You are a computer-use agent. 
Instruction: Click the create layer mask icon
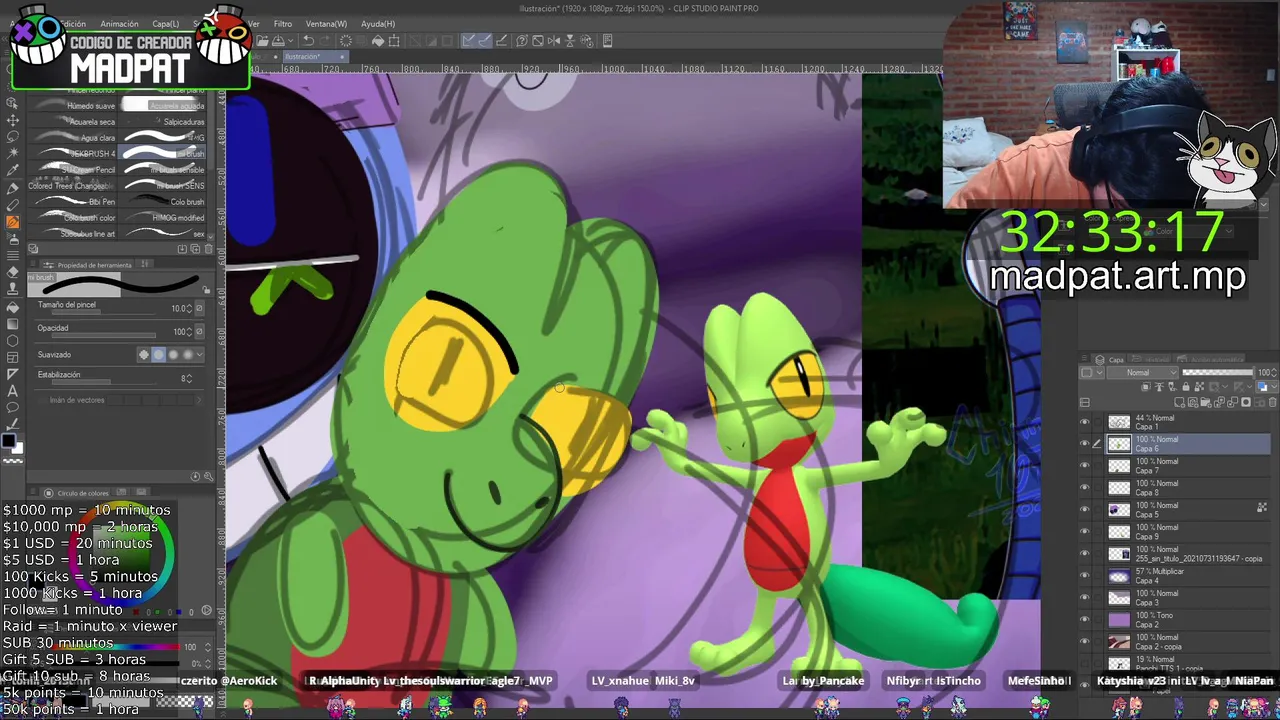point(1246,402)
